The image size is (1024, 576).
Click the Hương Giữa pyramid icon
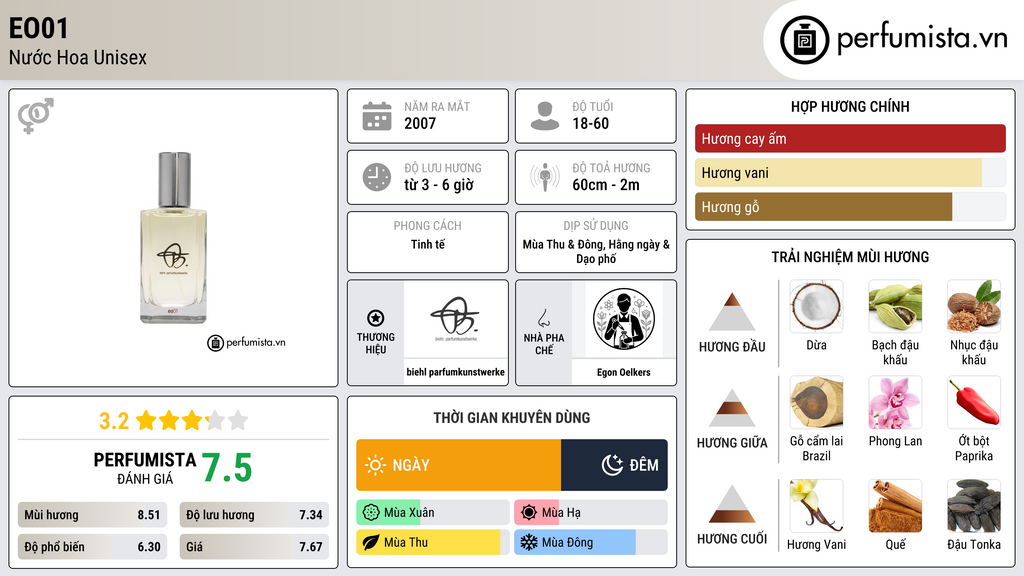point(732,408)
